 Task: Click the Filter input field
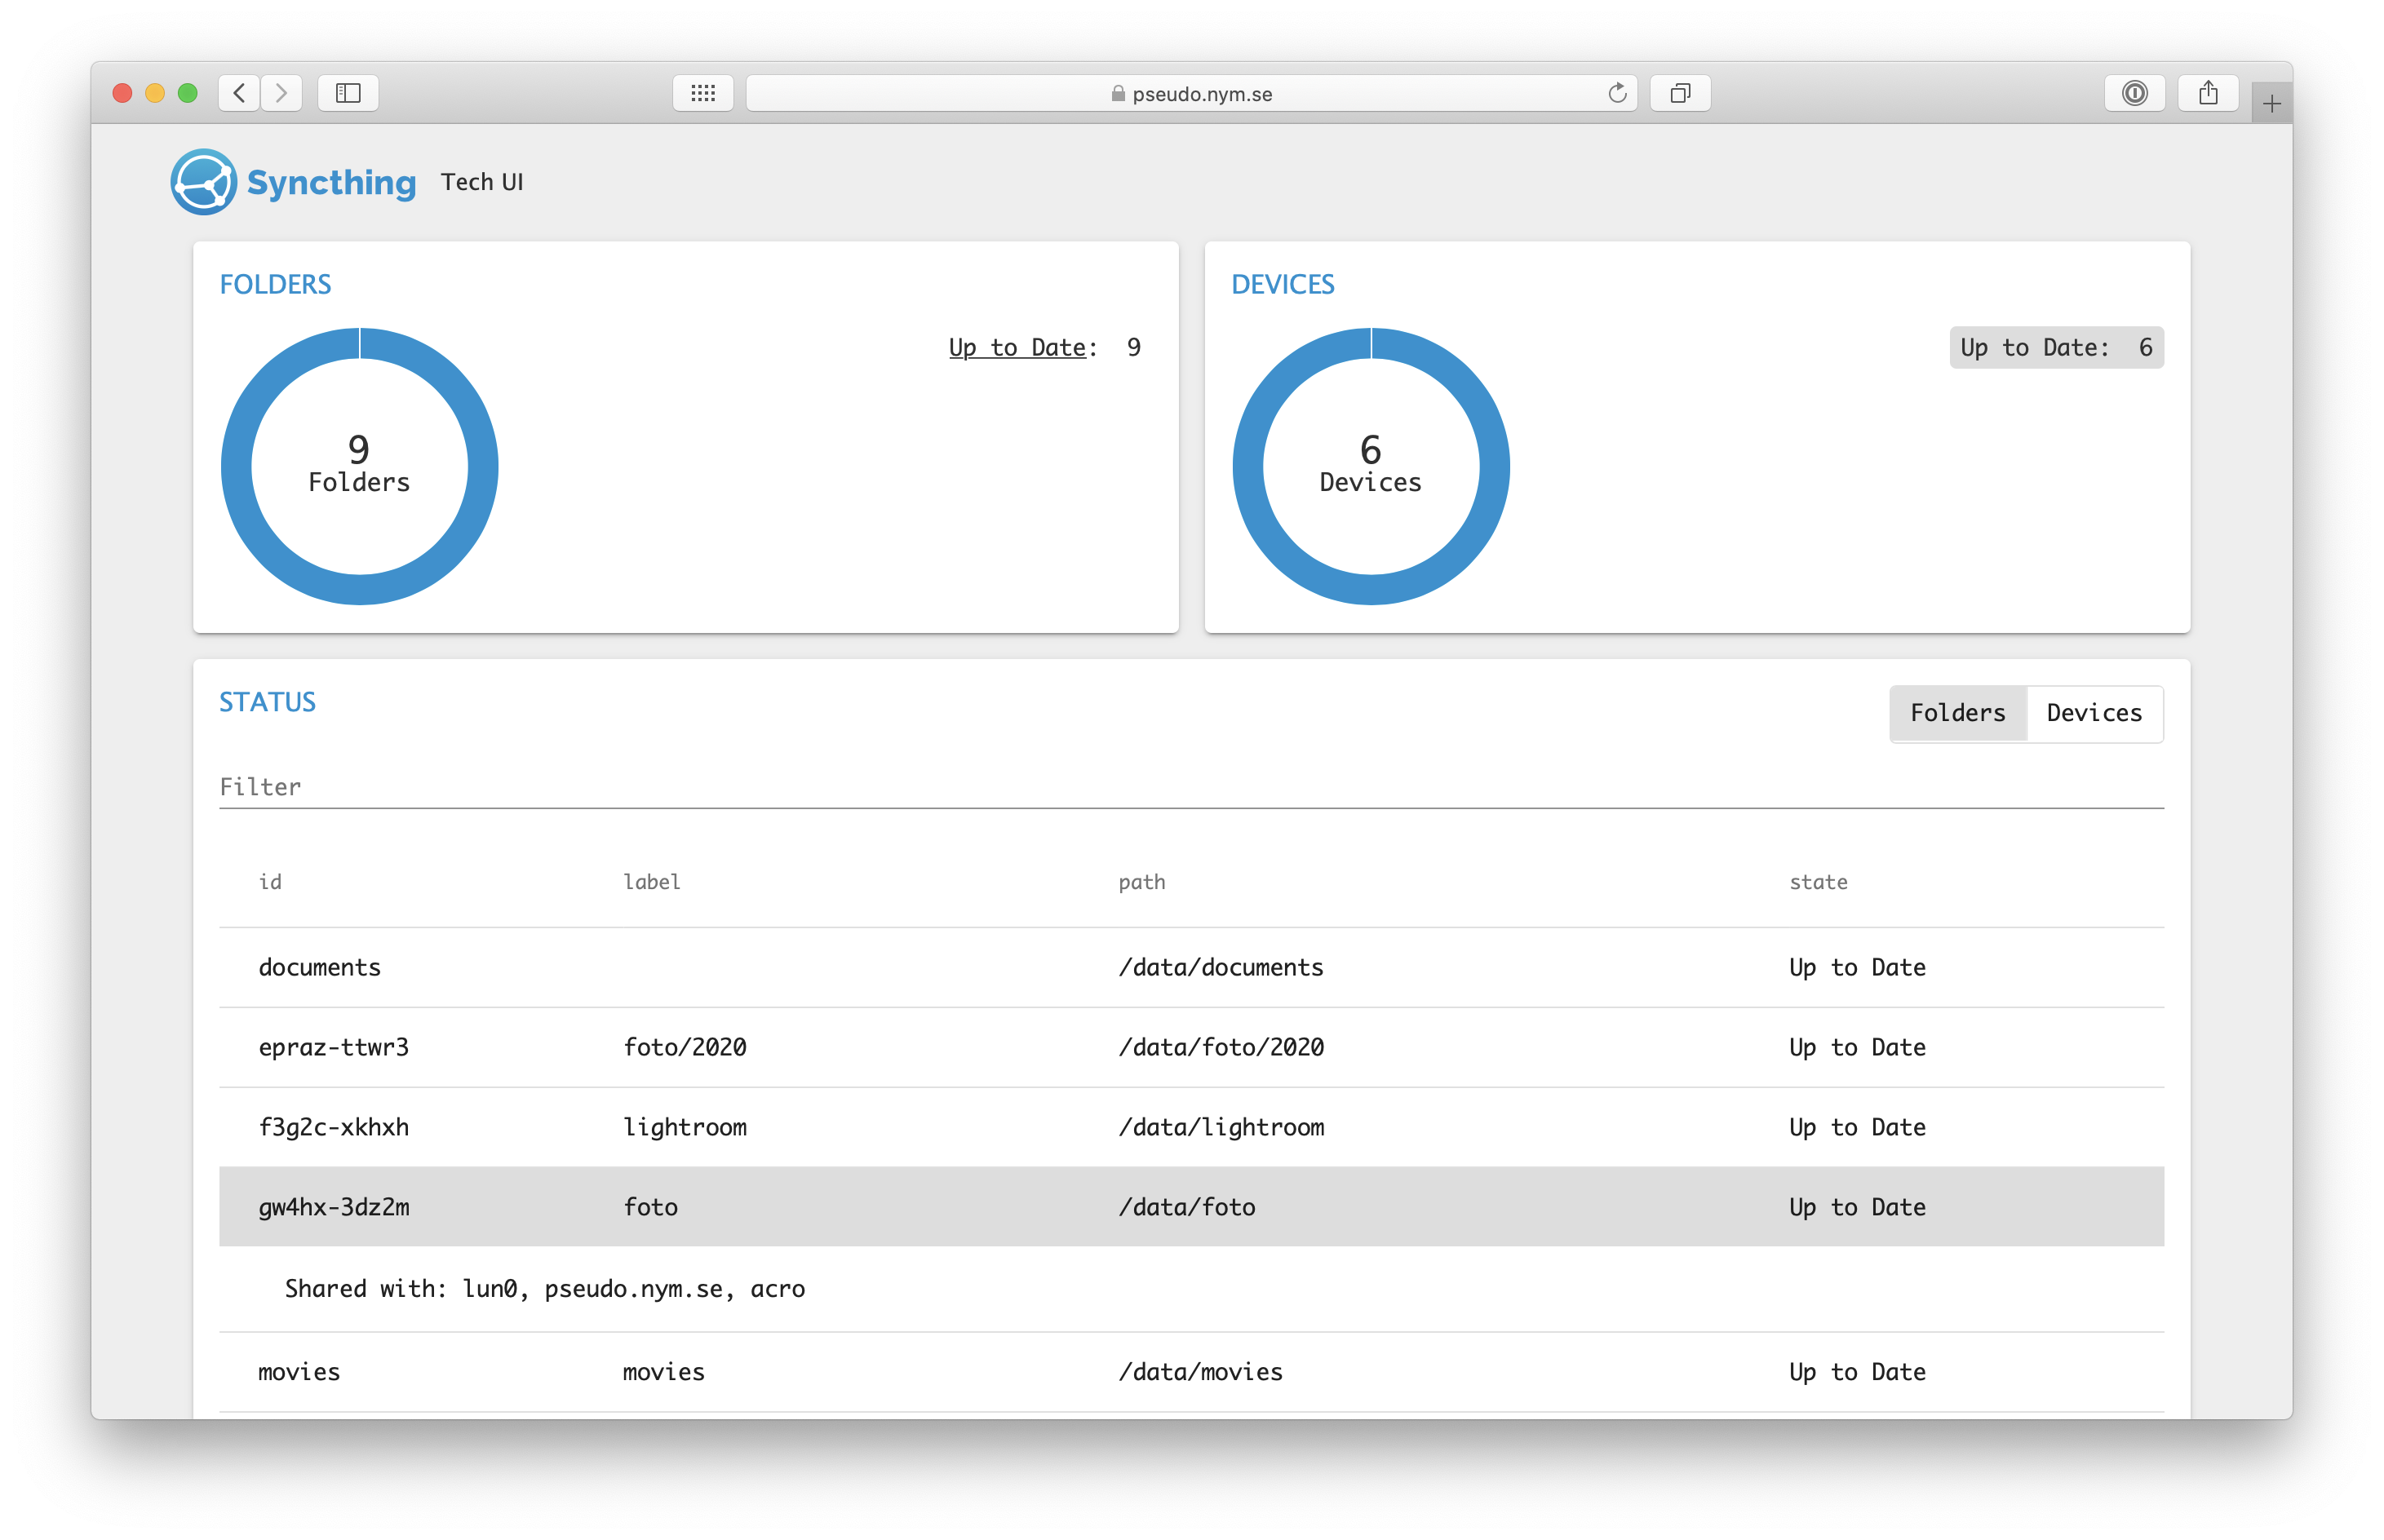(x=1190, y=787)
